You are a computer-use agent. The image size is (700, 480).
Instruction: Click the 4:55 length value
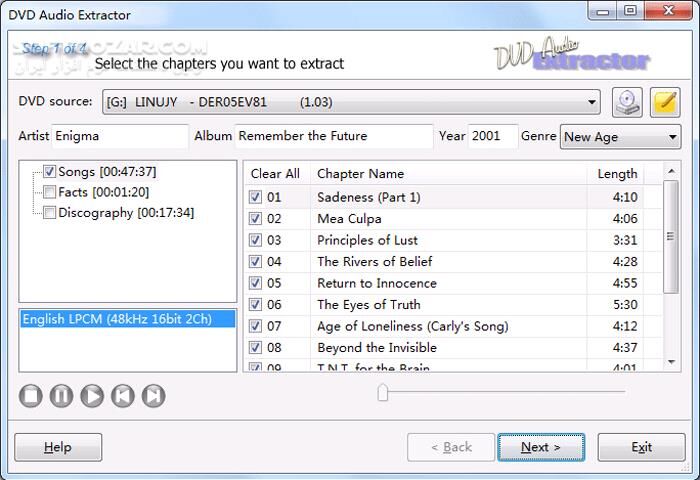click(625, 283)
